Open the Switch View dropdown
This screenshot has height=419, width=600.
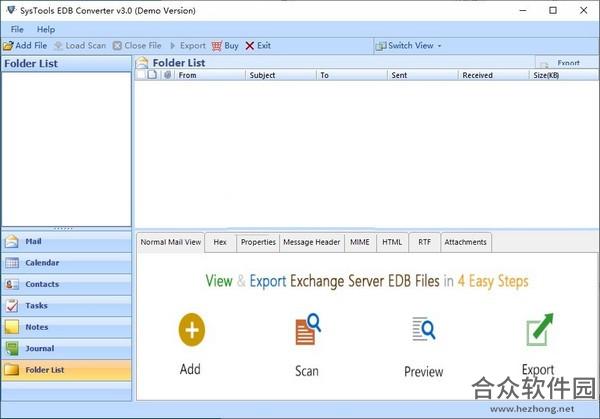coord(409,46)
